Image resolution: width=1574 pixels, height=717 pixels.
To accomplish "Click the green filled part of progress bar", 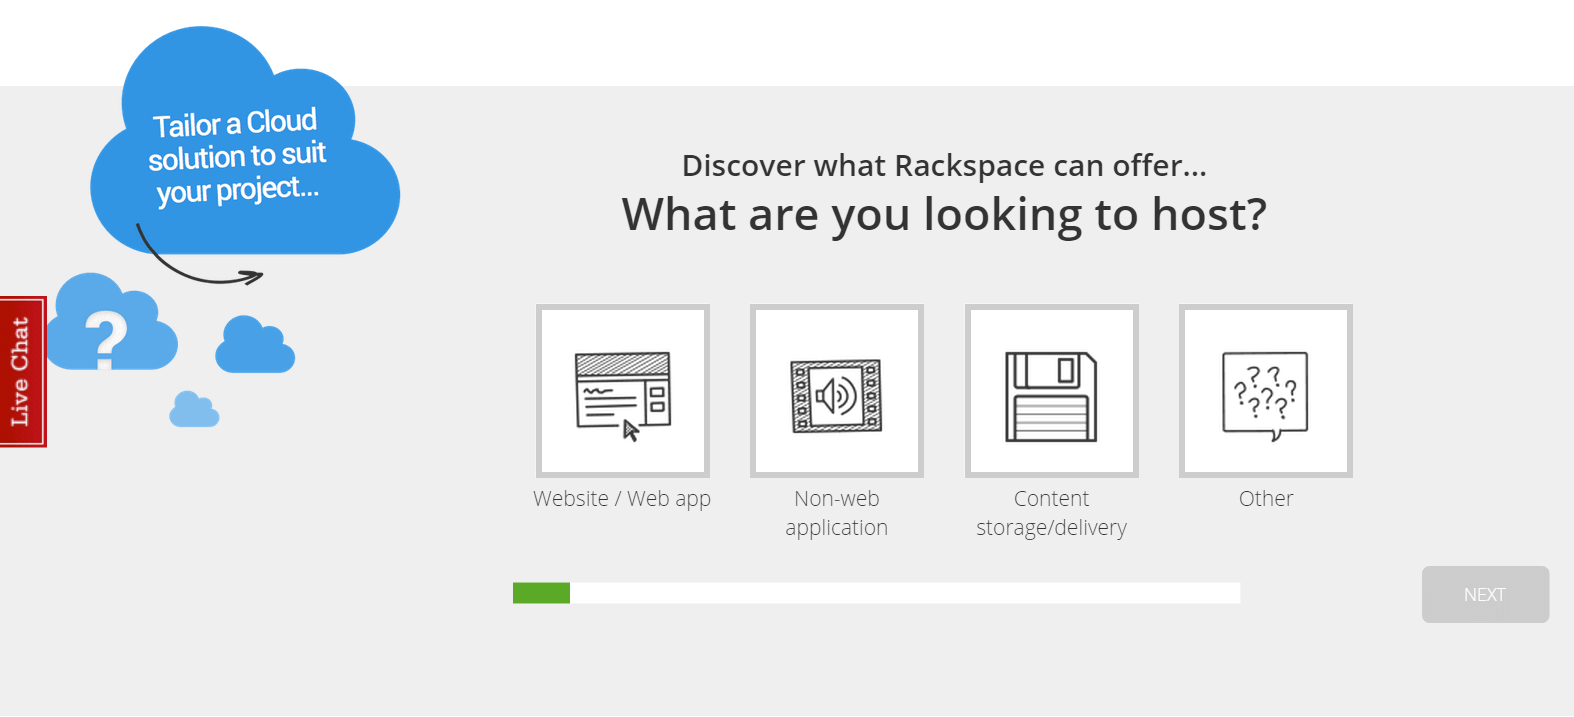I will (541, 593).
